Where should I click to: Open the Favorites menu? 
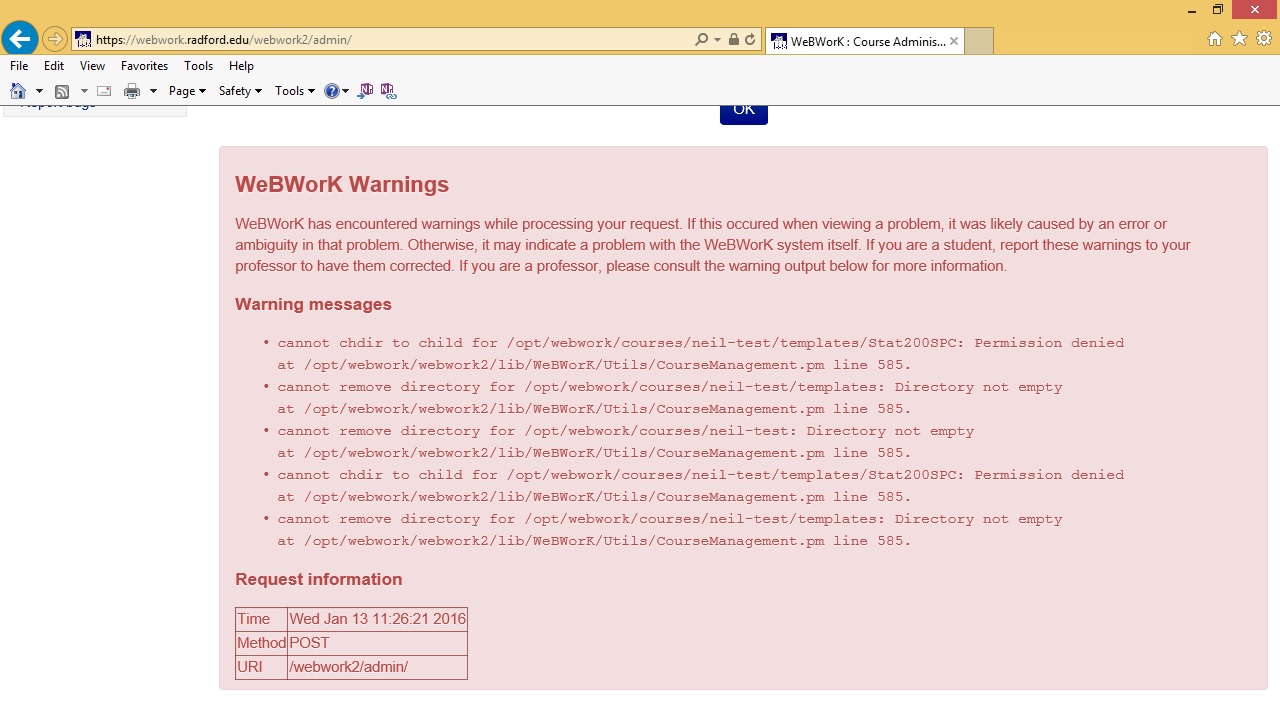click(144, 66)
